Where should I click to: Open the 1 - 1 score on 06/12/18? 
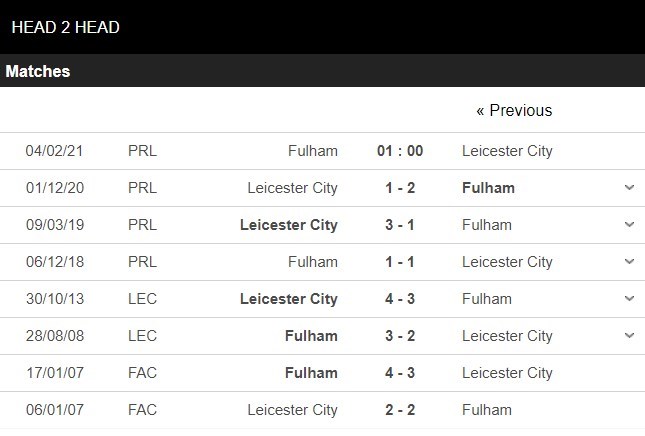(x=400, y=262)
